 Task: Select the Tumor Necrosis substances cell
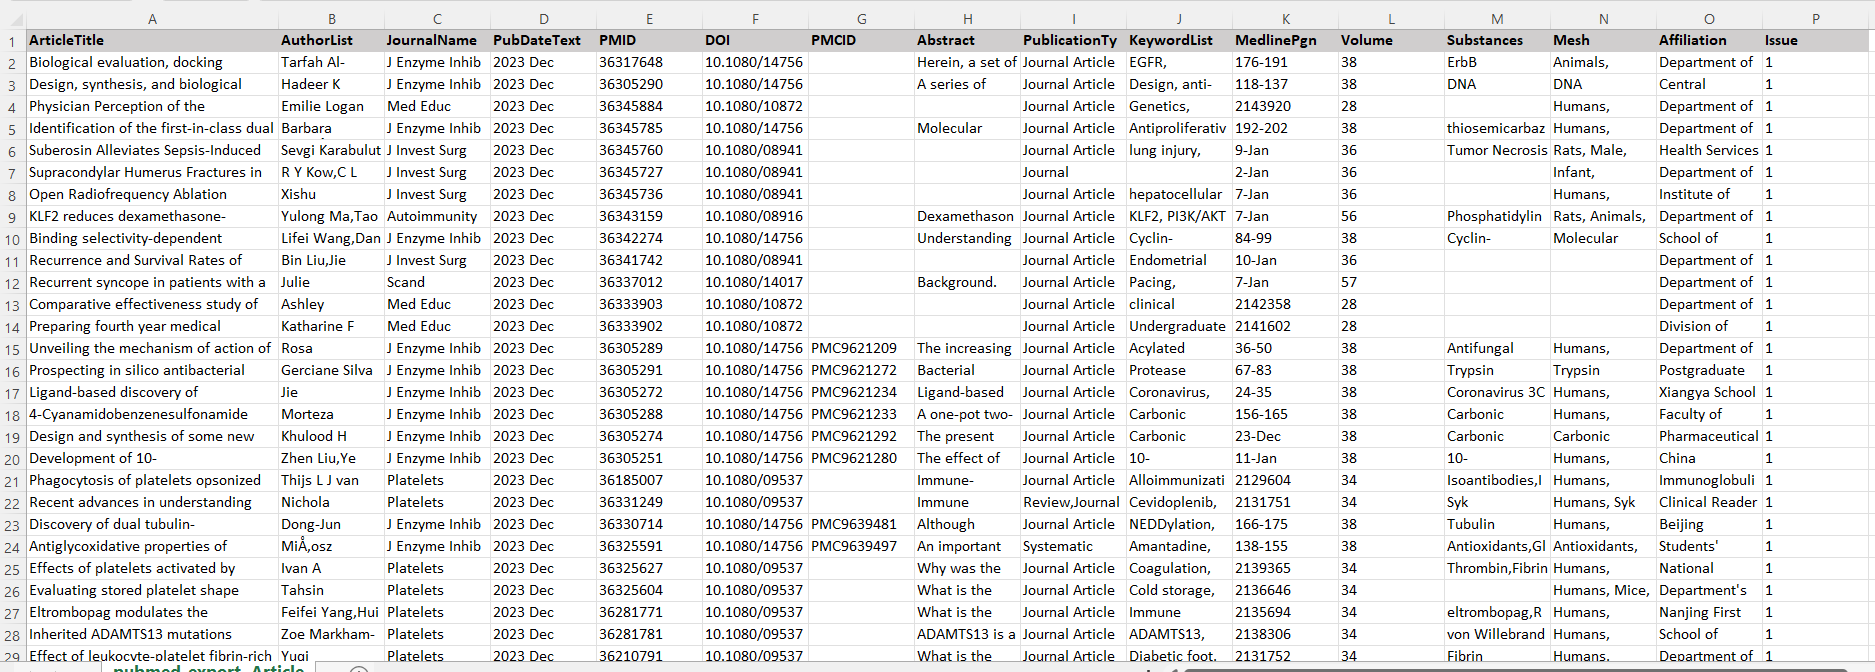point(1496,150)
